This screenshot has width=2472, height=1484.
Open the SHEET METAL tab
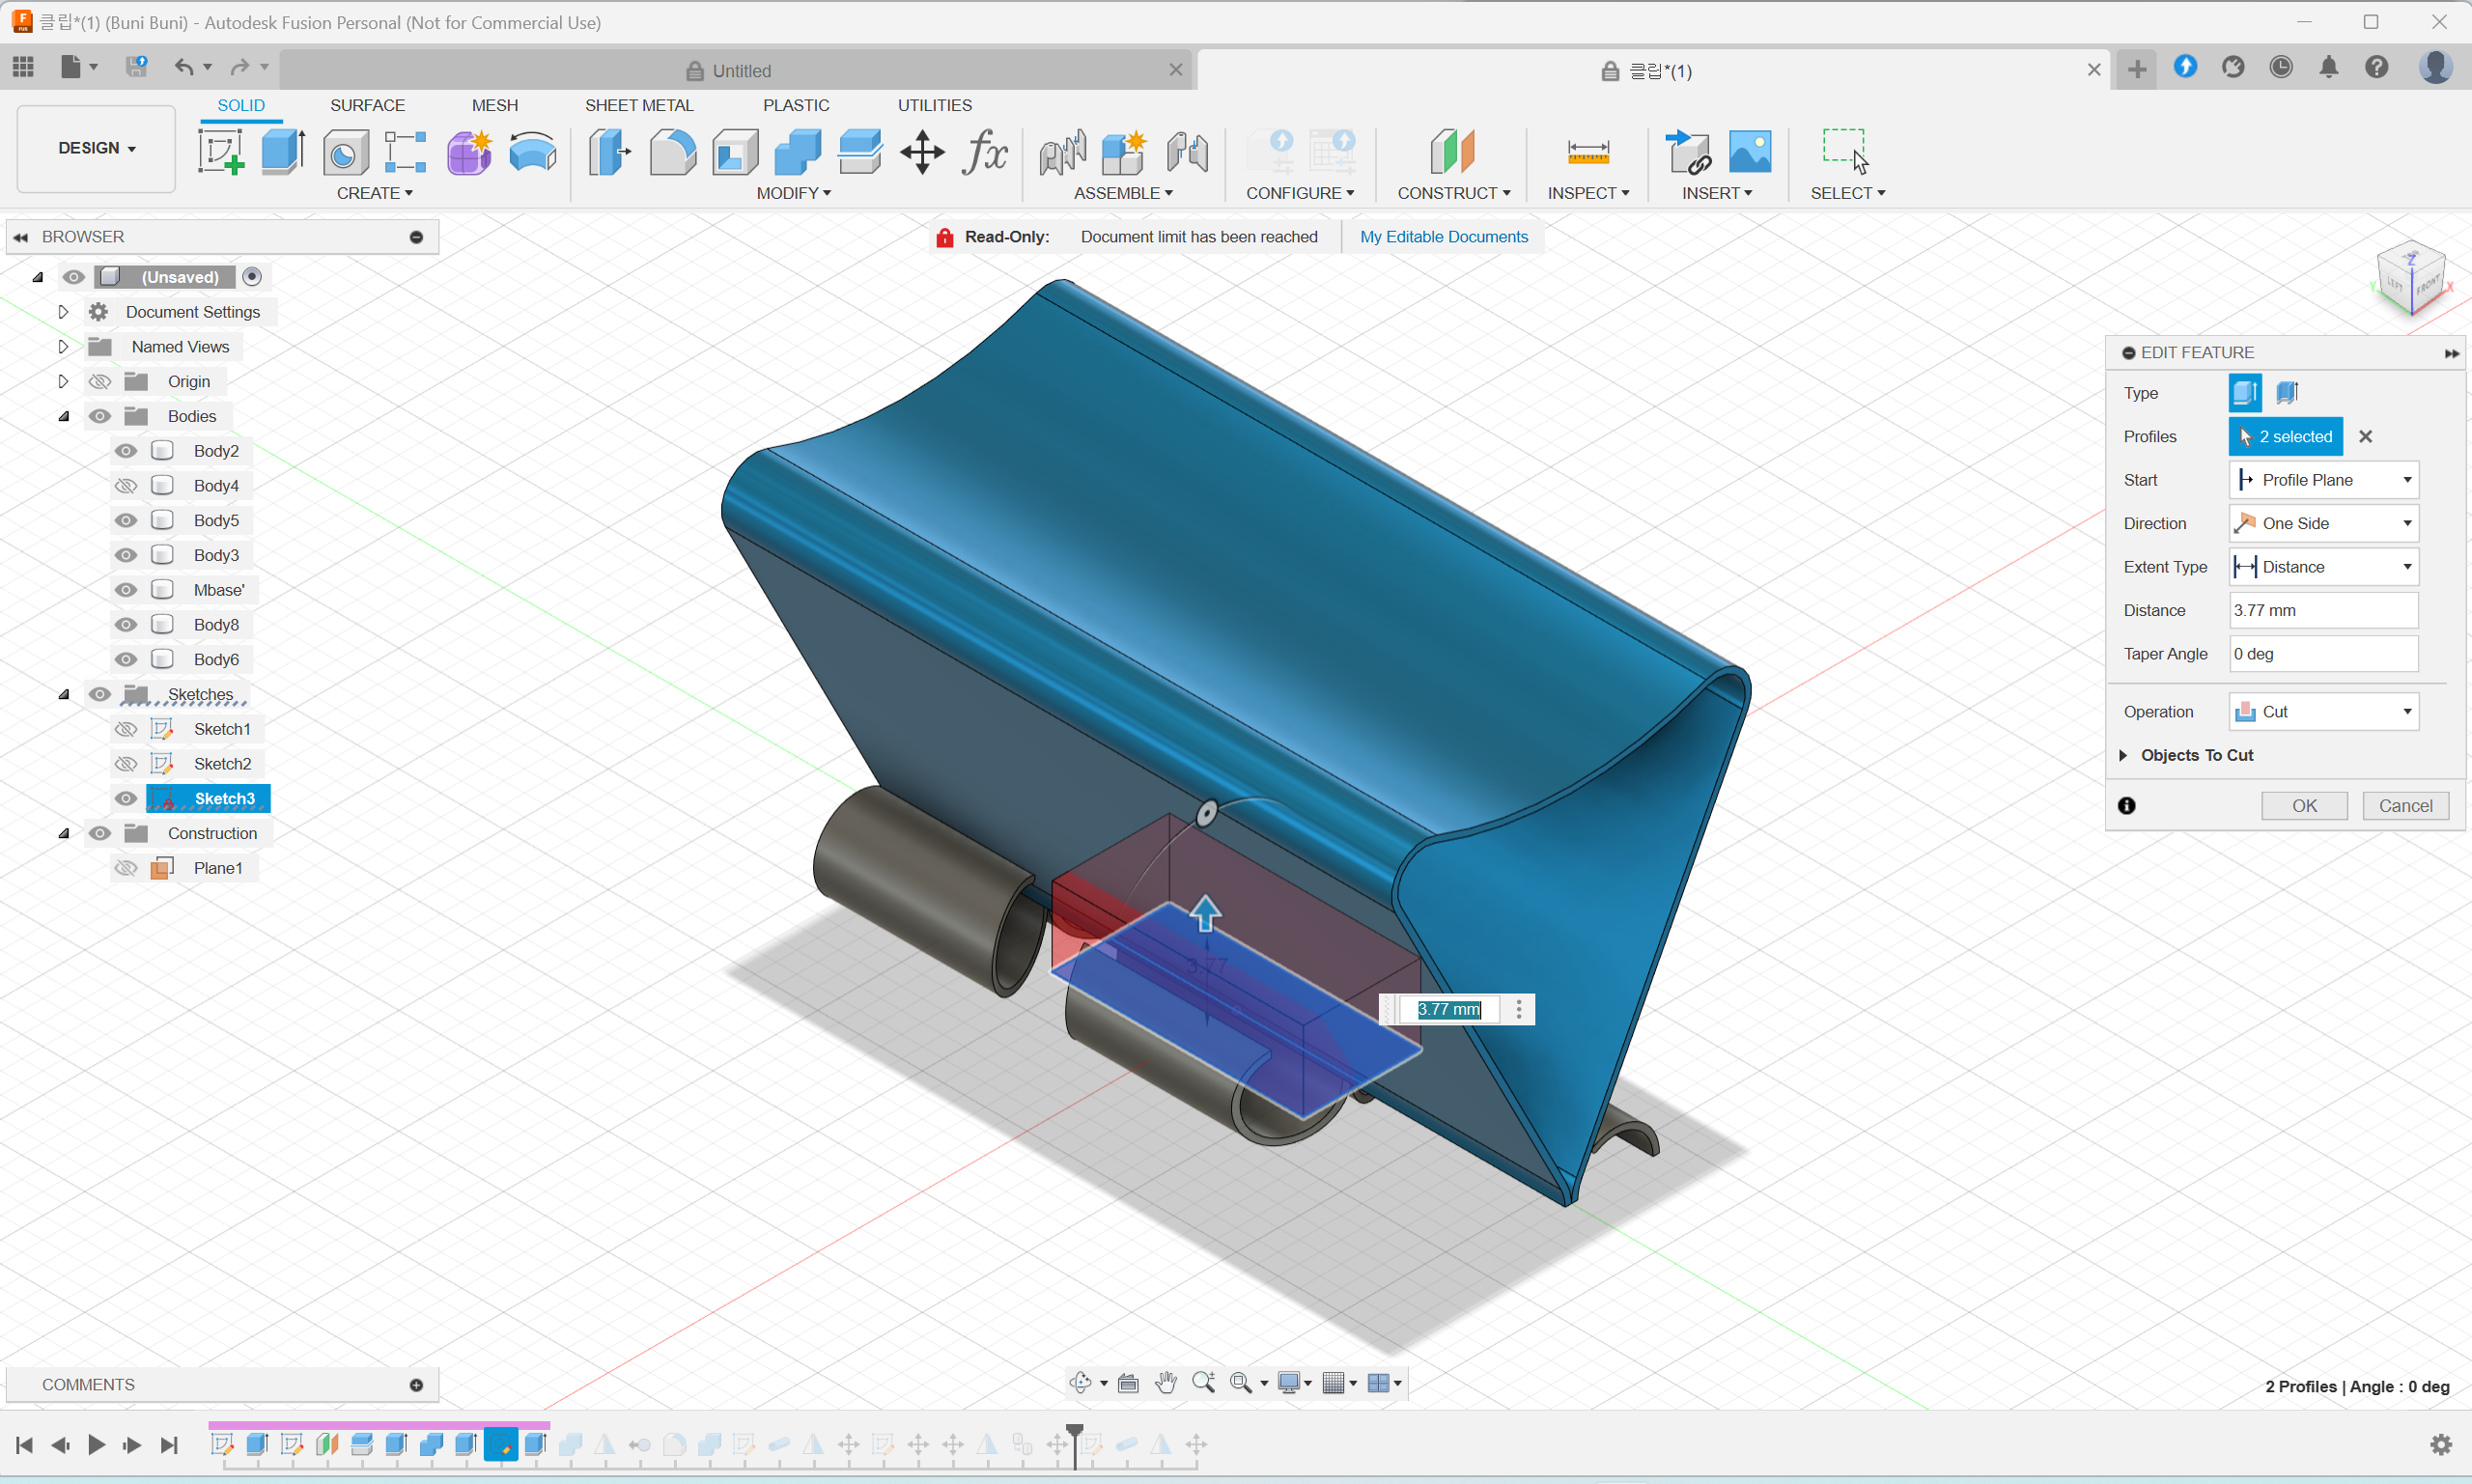638,105
